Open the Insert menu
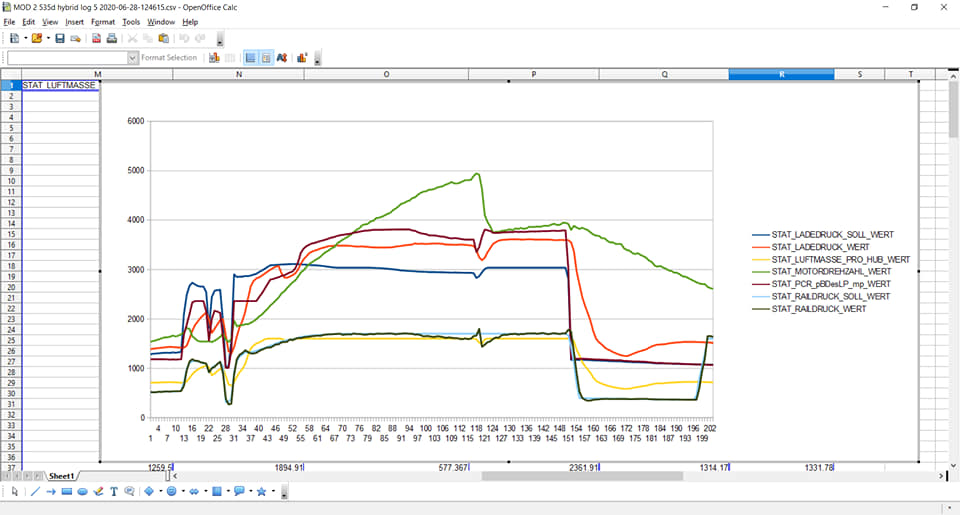960x515 pixels. (x=75, y=21)
